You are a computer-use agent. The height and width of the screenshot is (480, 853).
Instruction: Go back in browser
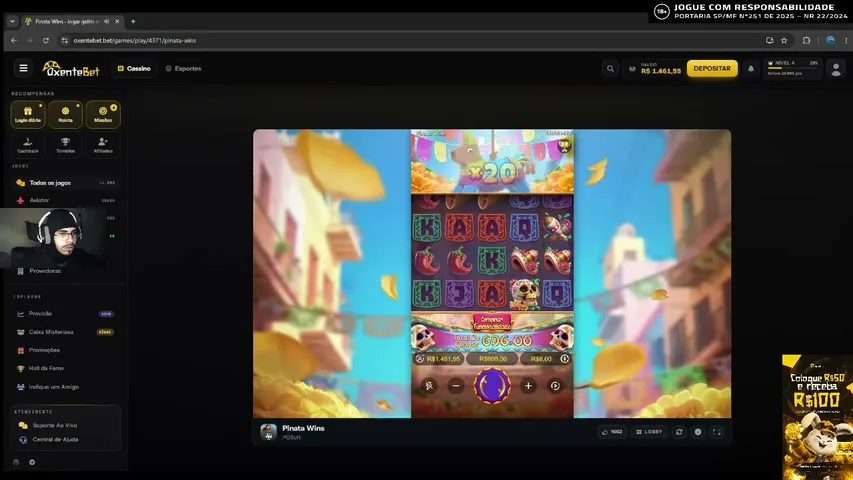(14, 40)
